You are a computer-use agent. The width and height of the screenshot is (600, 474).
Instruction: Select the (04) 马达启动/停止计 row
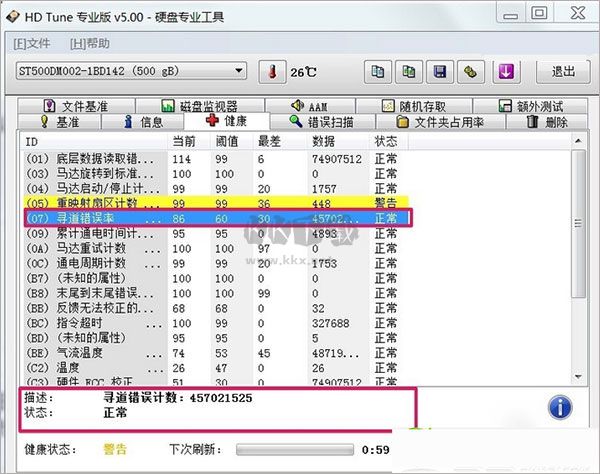click(216, 189)
